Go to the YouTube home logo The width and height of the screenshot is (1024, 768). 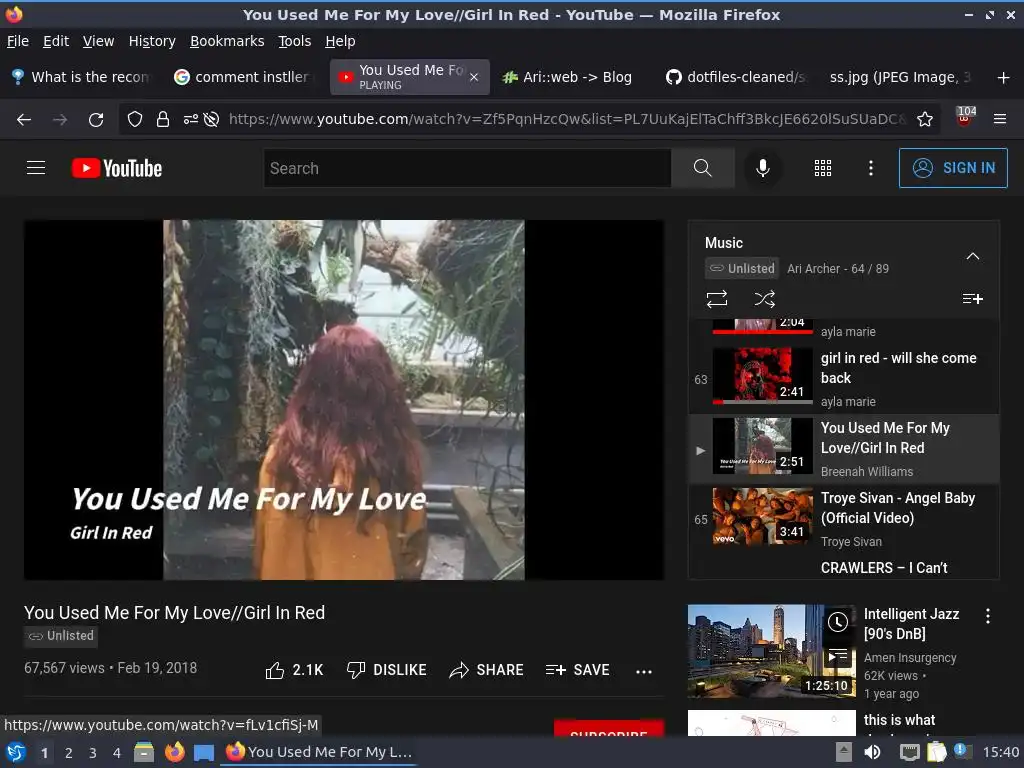(x=117, y=168)
